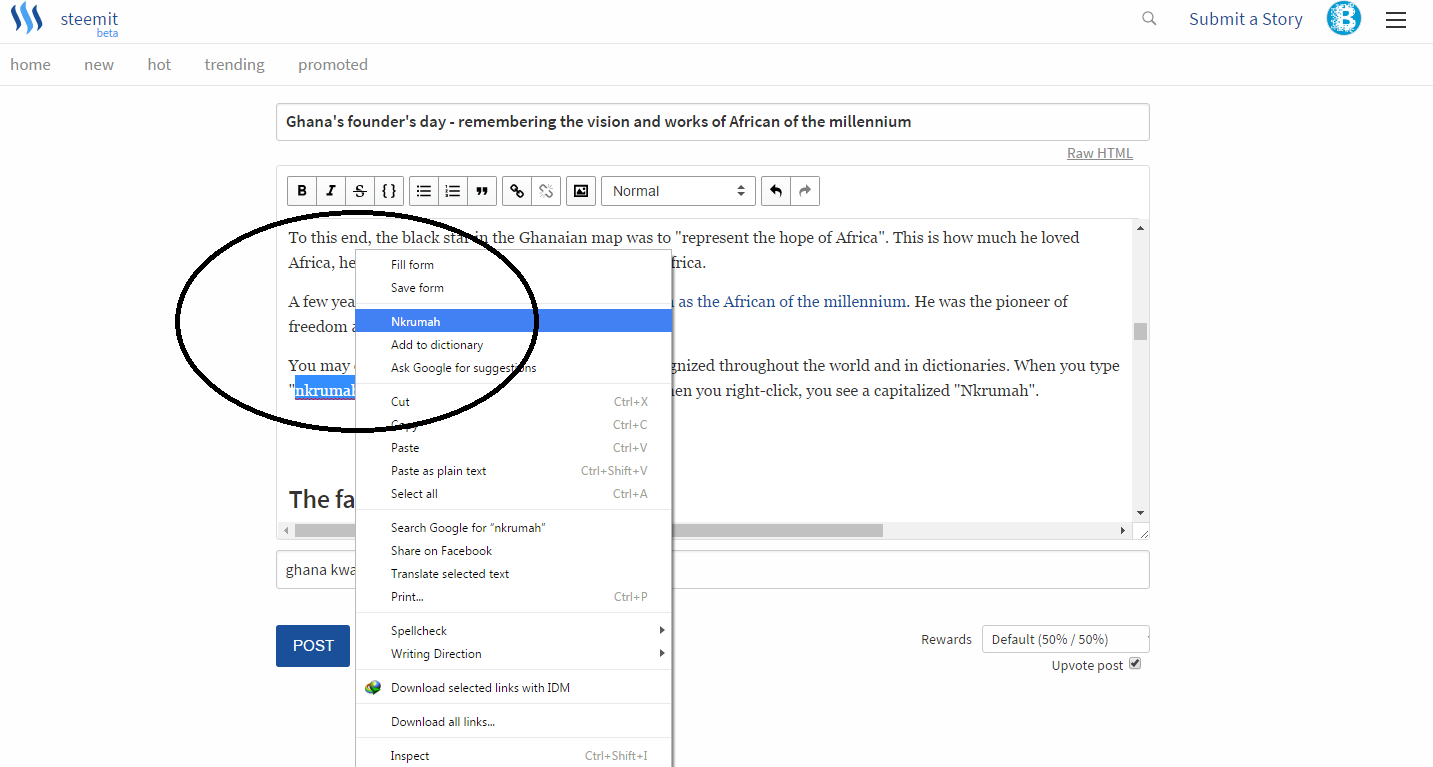Choose the Nkrumah spelling suggestion
This screenshot has width=1433, height=767.
514,322
